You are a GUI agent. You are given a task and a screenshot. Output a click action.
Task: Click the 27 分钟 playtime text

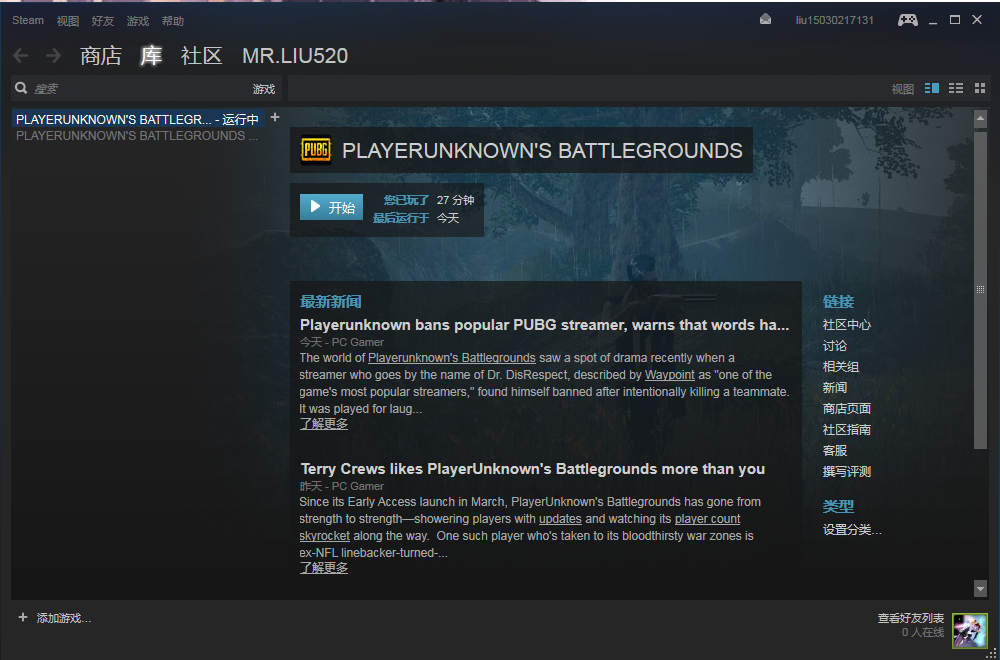click(x=455, y=200)
